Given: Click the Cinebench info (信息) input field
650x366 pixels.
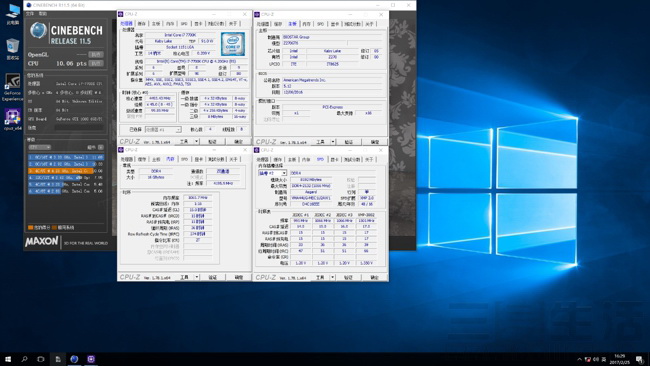Looking at the screenshot, I should pos(79,128).
